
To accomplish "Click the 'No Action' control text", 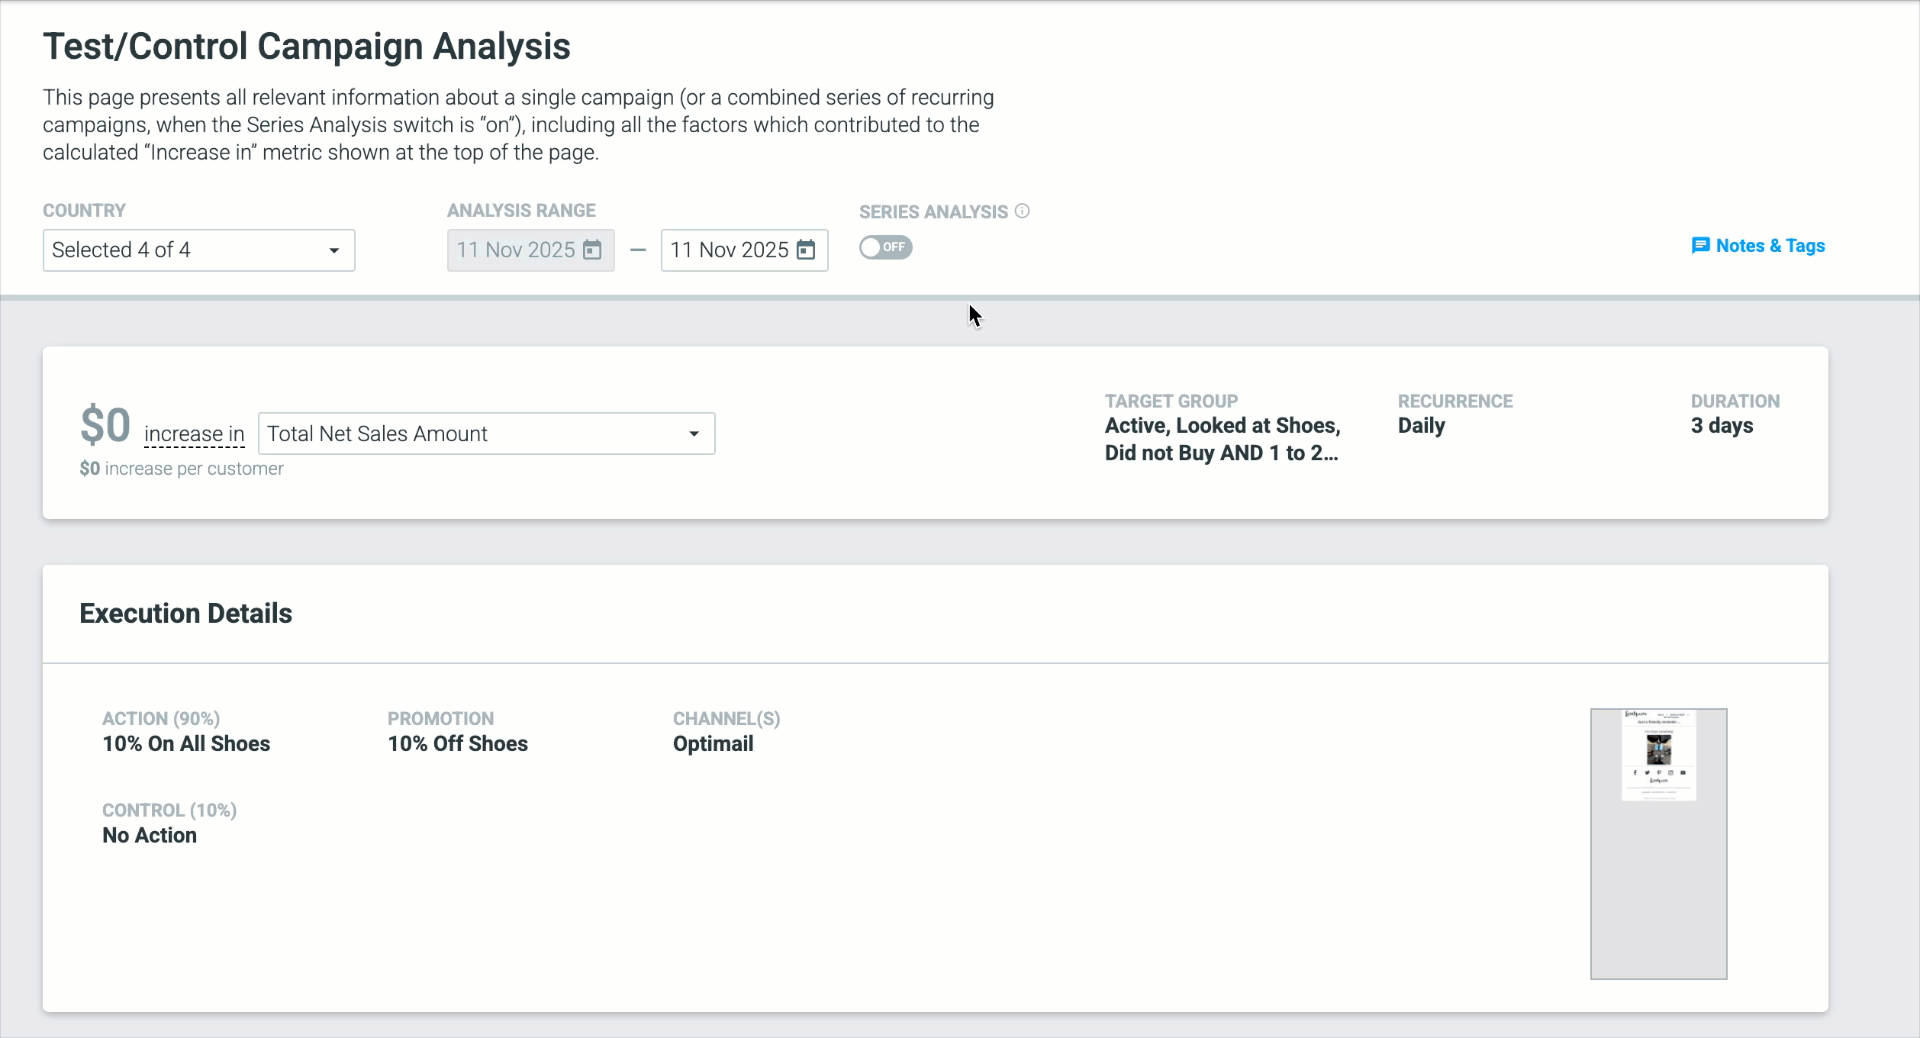I will [x=149, y=836].
